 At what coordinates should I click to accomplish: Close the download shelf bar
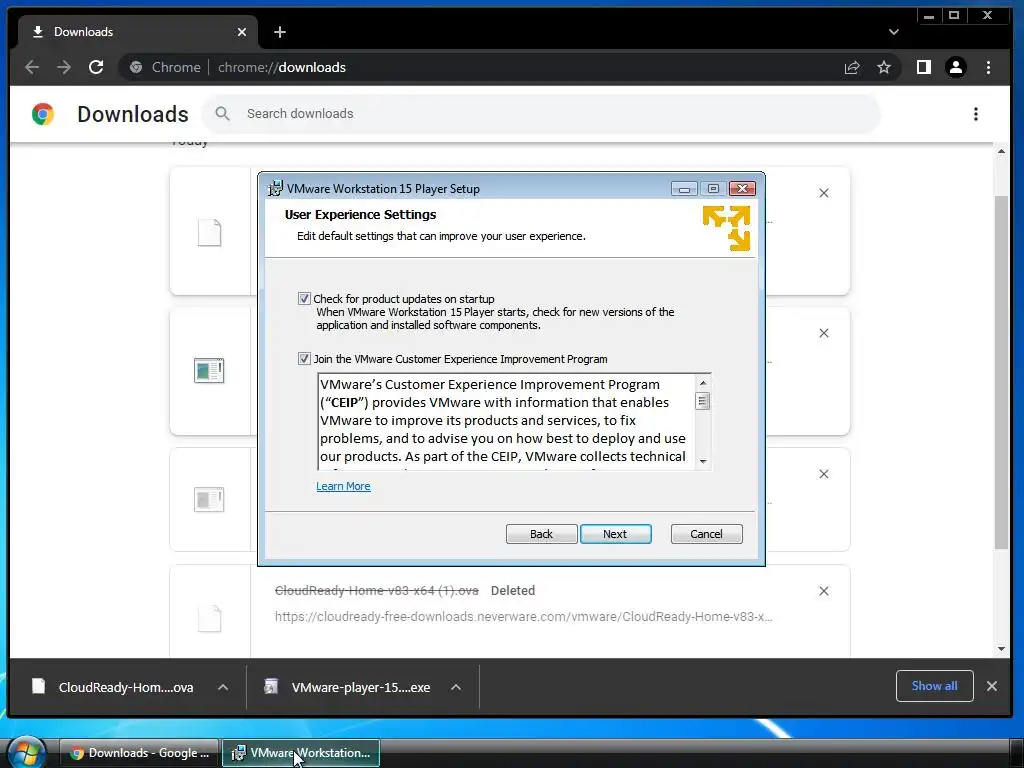[x=991, y=686]
